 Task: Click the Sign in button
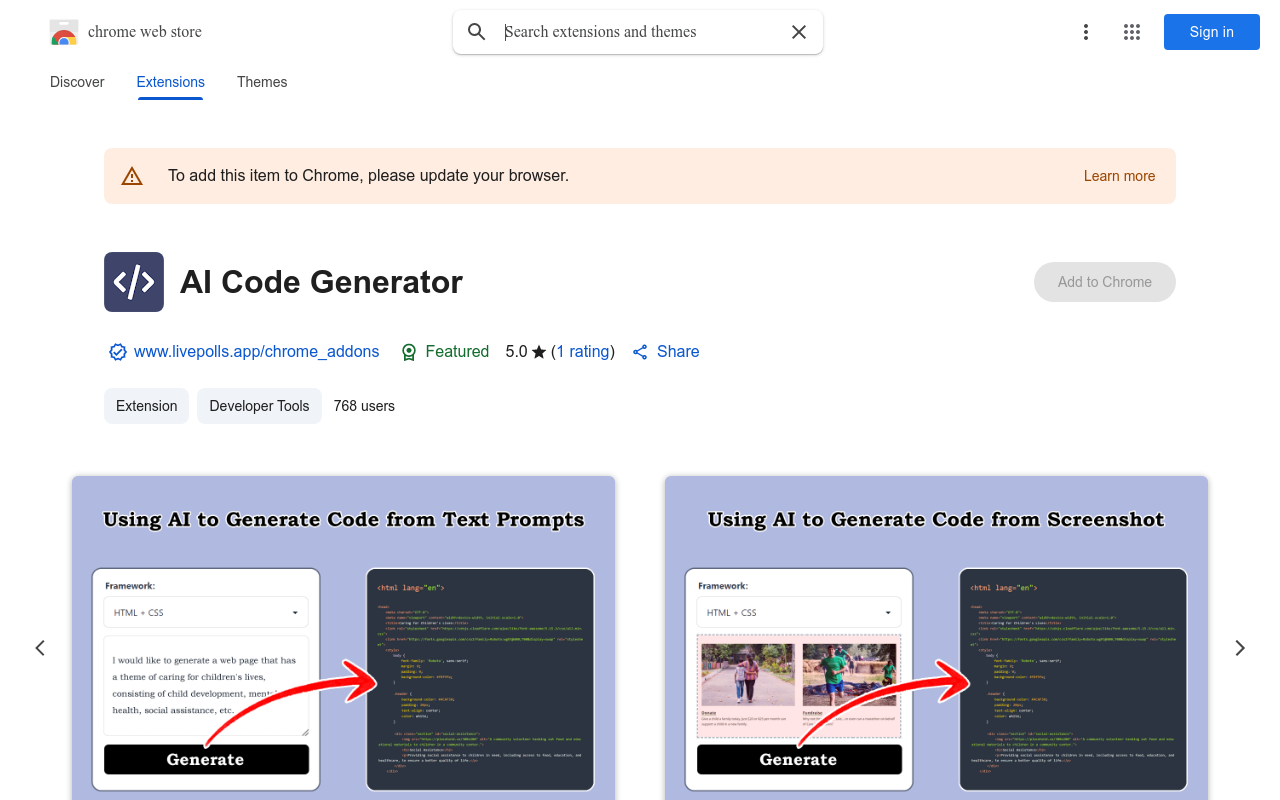pyautogui.click(x=1212, y=32)
